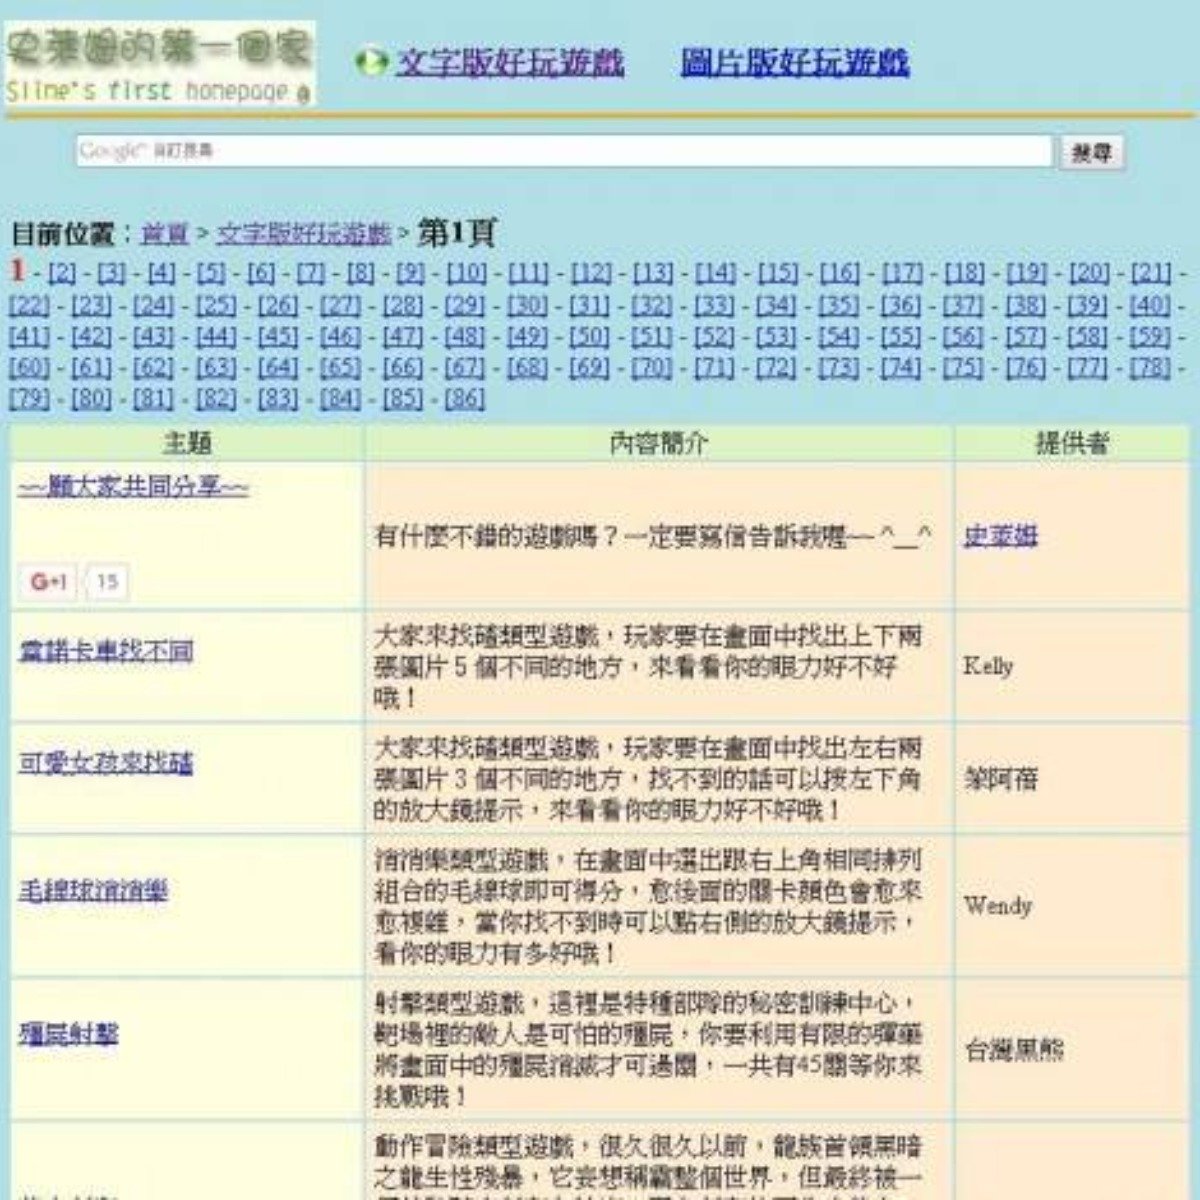
Task: Go to page [15]
Action: click(x=777, y=273)
